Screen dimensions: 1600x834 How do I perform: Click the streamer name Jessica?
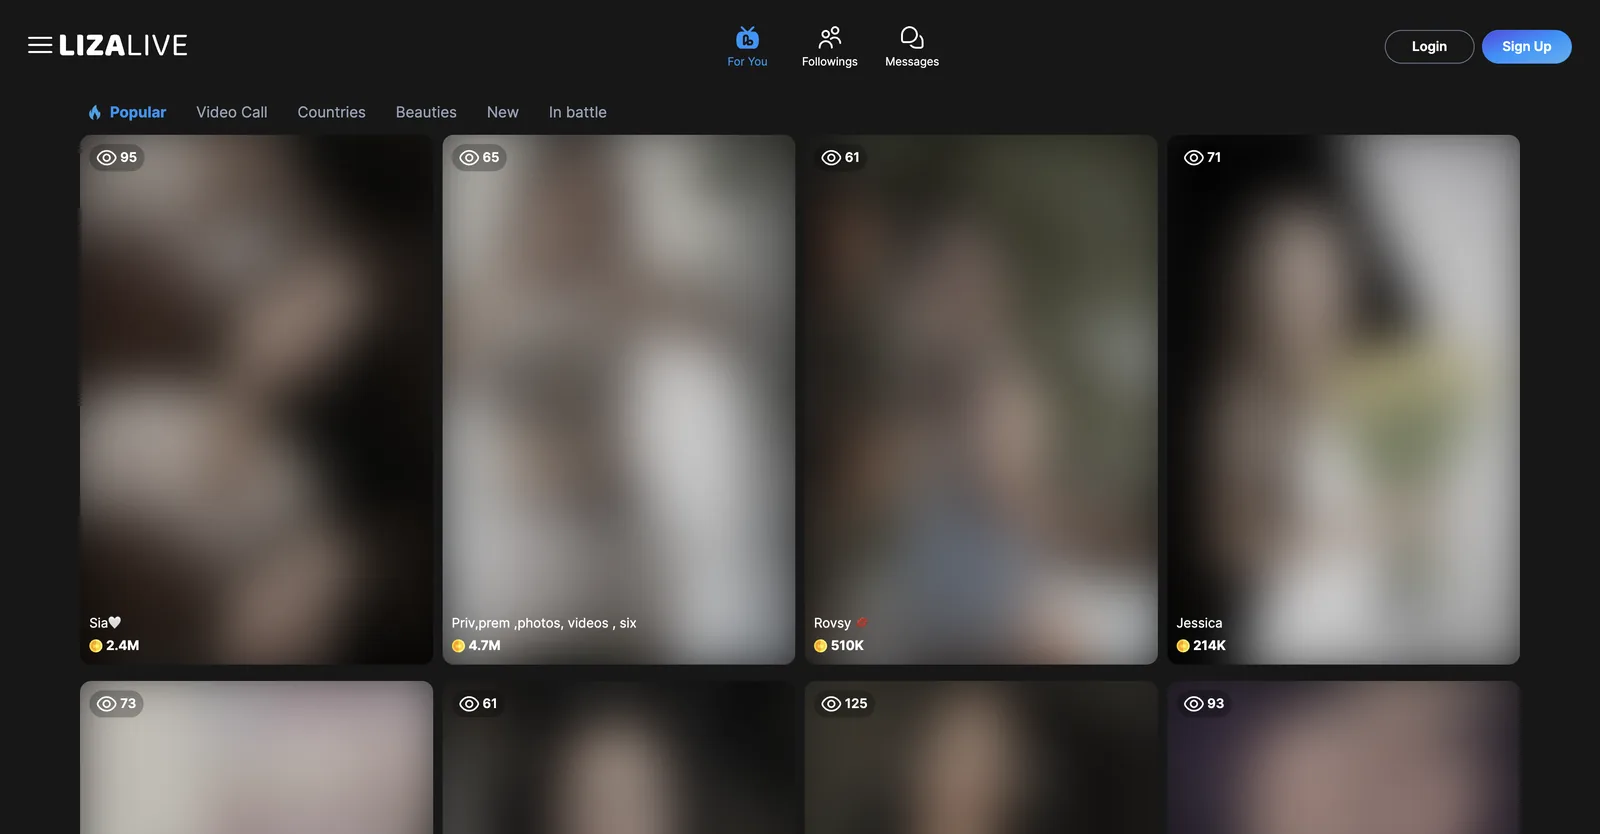1199,623
